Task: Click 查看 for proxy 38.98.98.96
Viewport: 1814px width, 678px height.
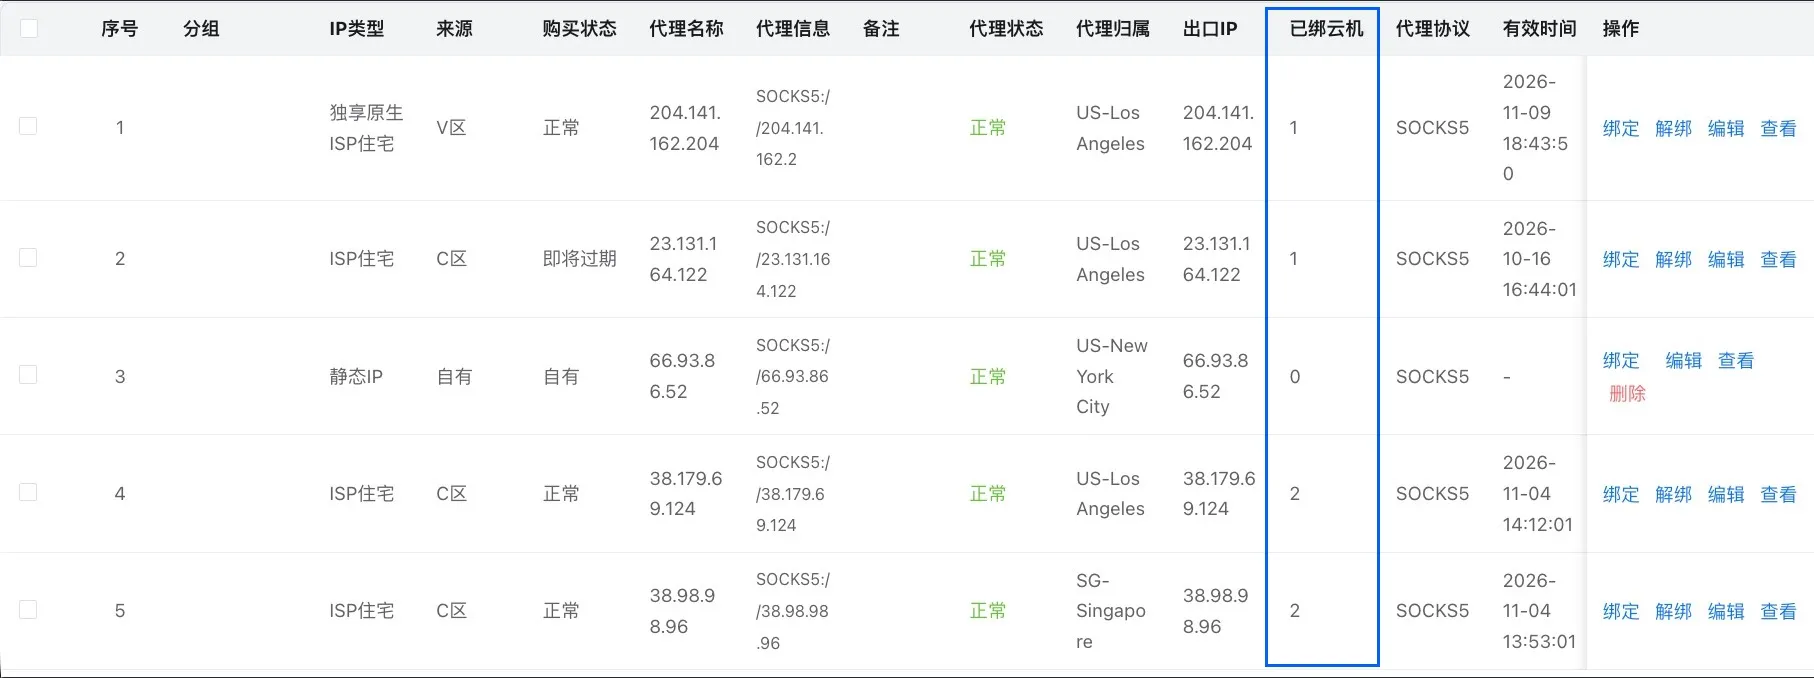Action: pyautogui.click(x=1778, y=611)
